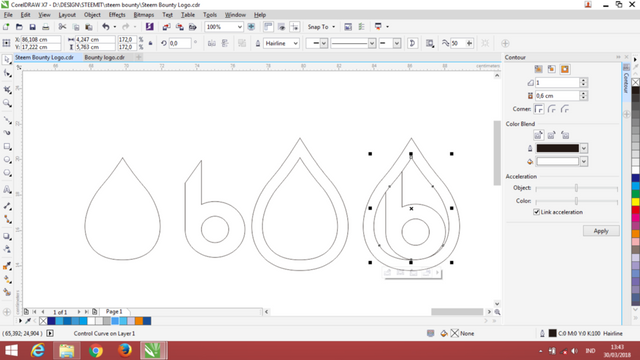Open line style dropdown
This screenshot has height=360, width=640.
[371, 43]
